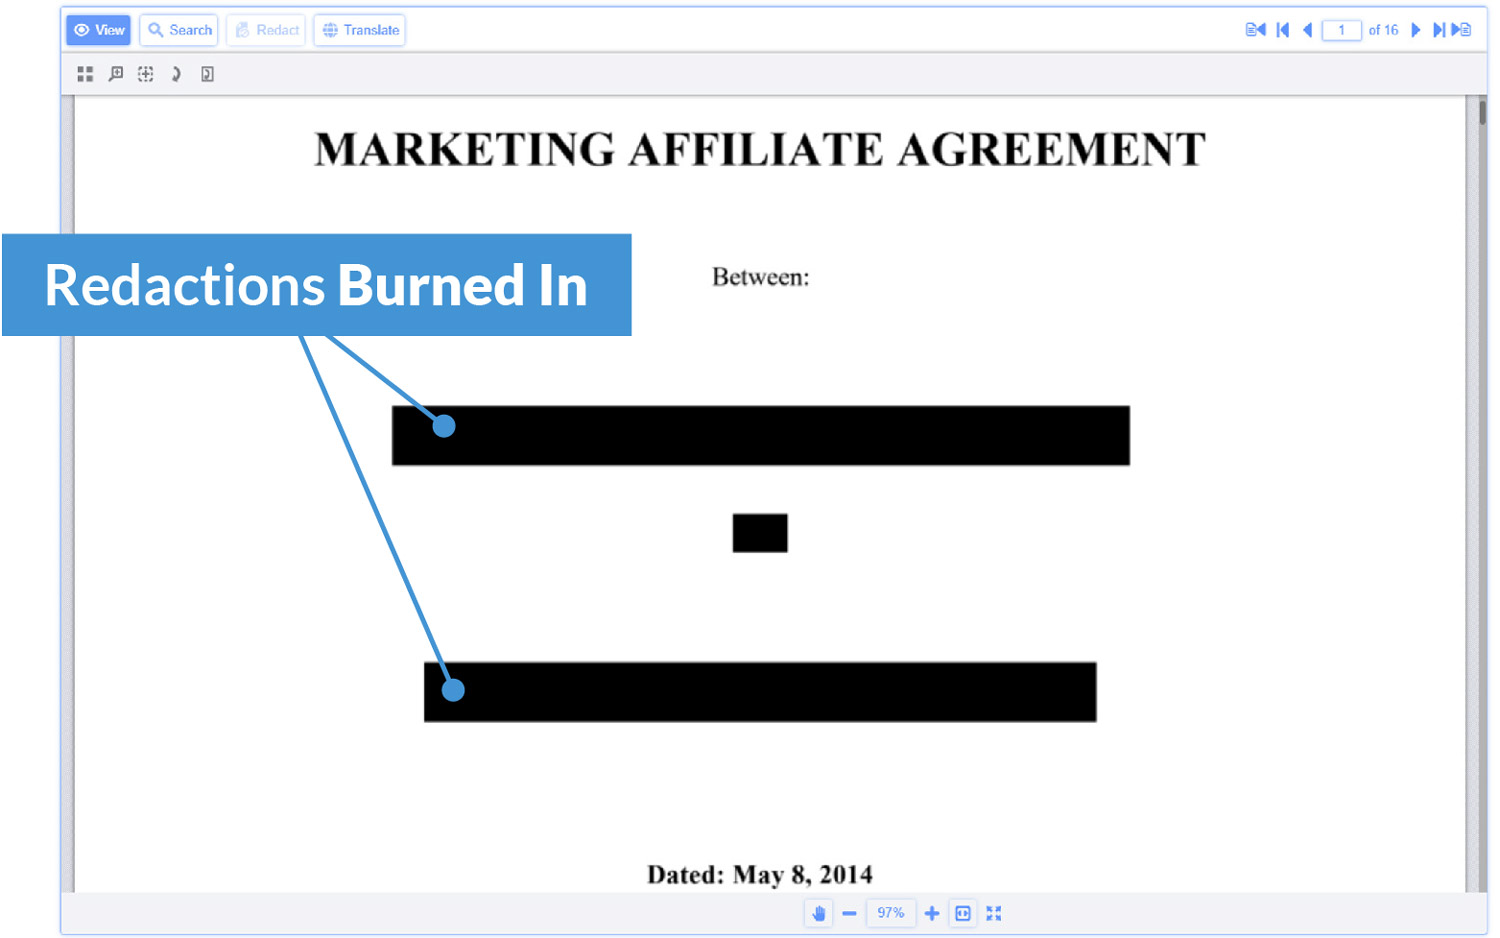Click inside the page number field

tap(1342, 30)
